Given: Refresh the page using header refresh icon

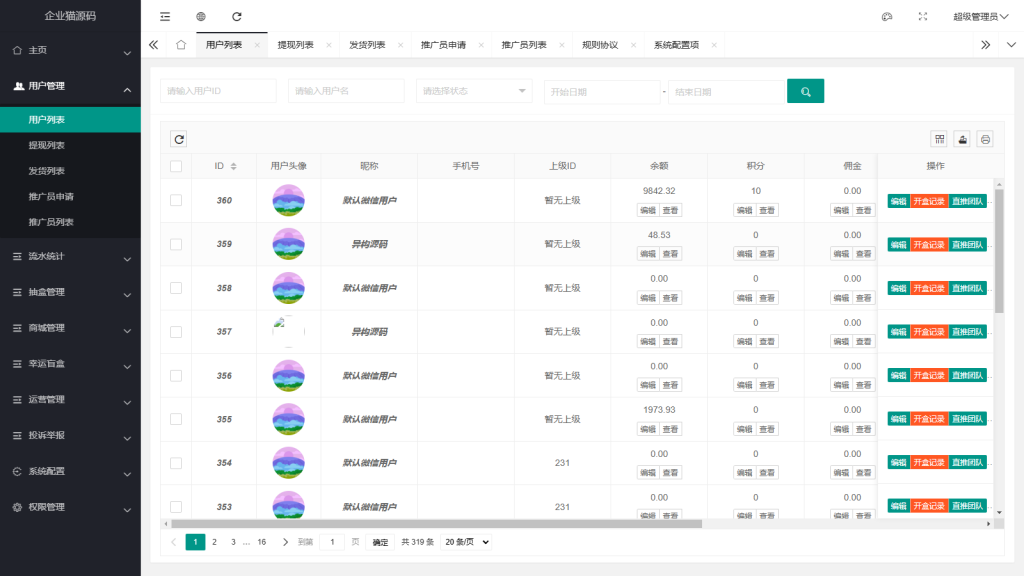Looking at the screenshot, I should (237, 16).
